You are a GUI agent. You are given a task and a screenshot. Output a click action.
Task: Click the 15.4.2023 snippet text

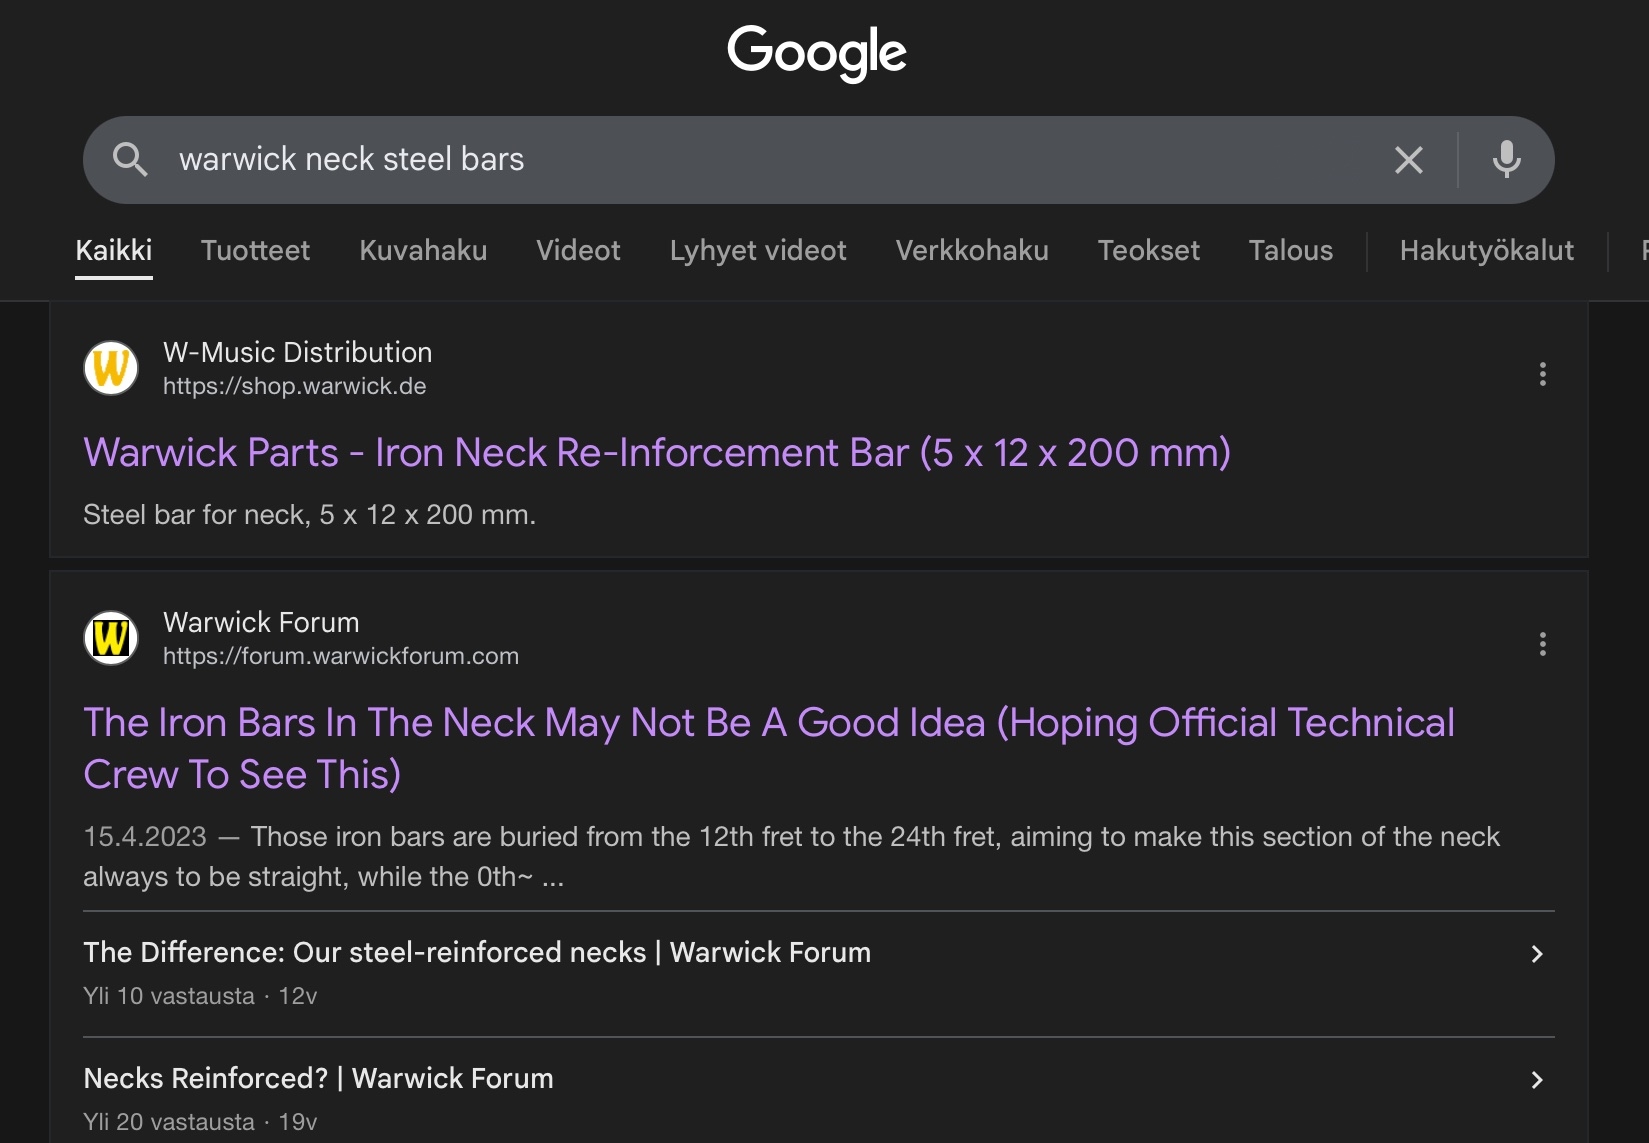coord(791,856)
